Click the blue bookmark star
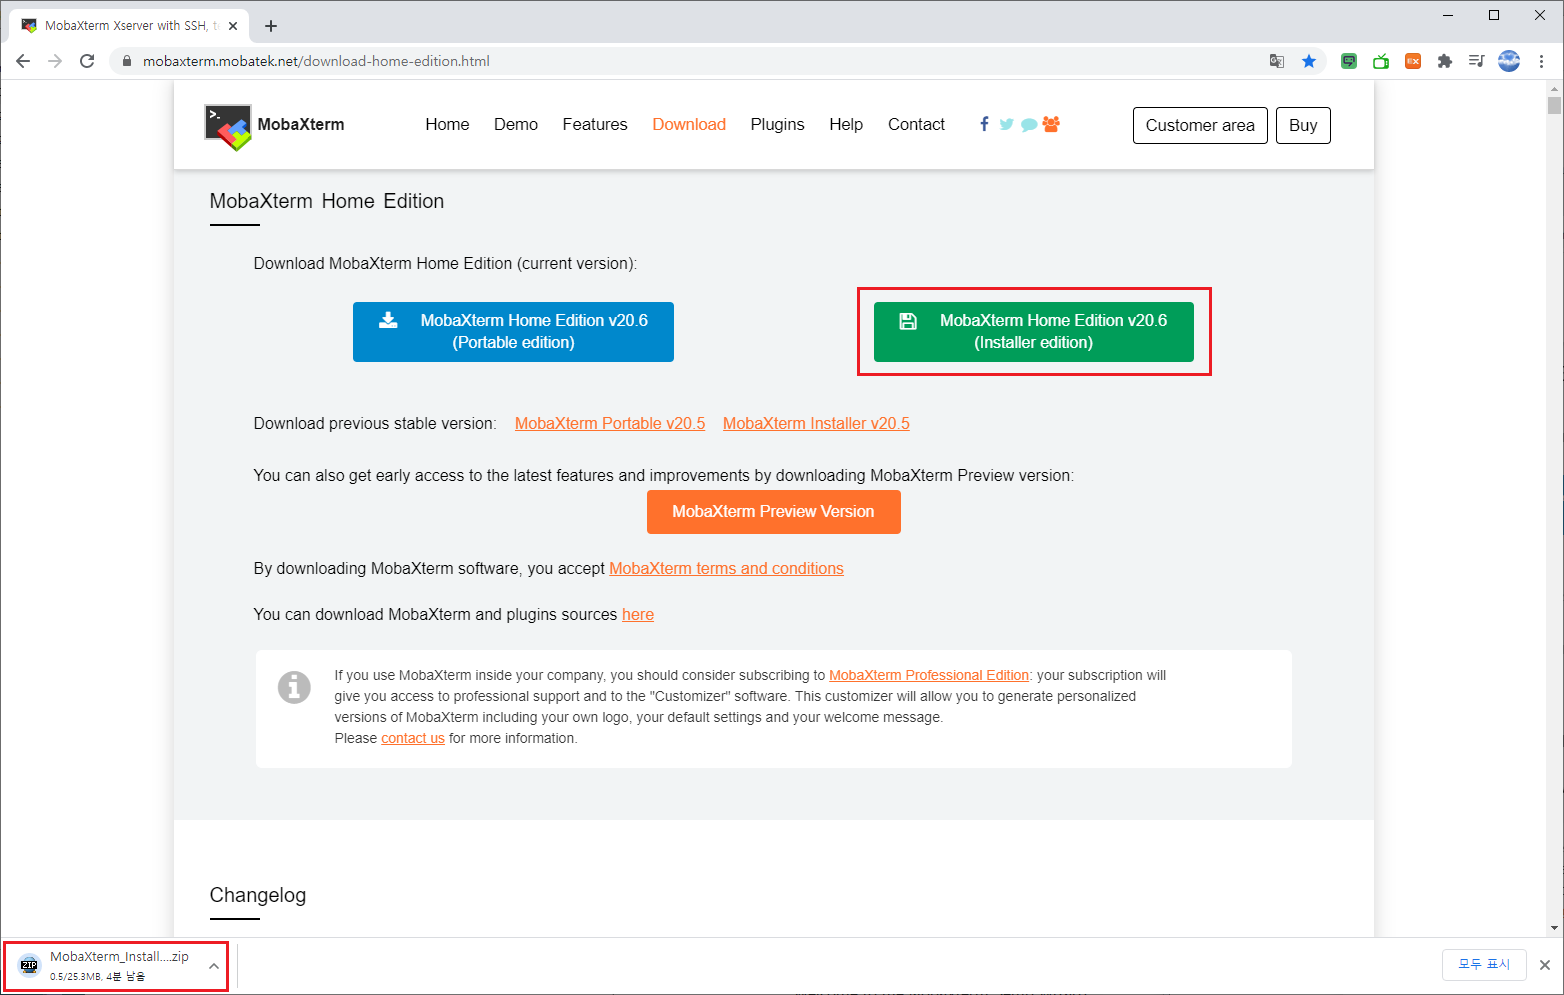 [x=1309, y=61]
